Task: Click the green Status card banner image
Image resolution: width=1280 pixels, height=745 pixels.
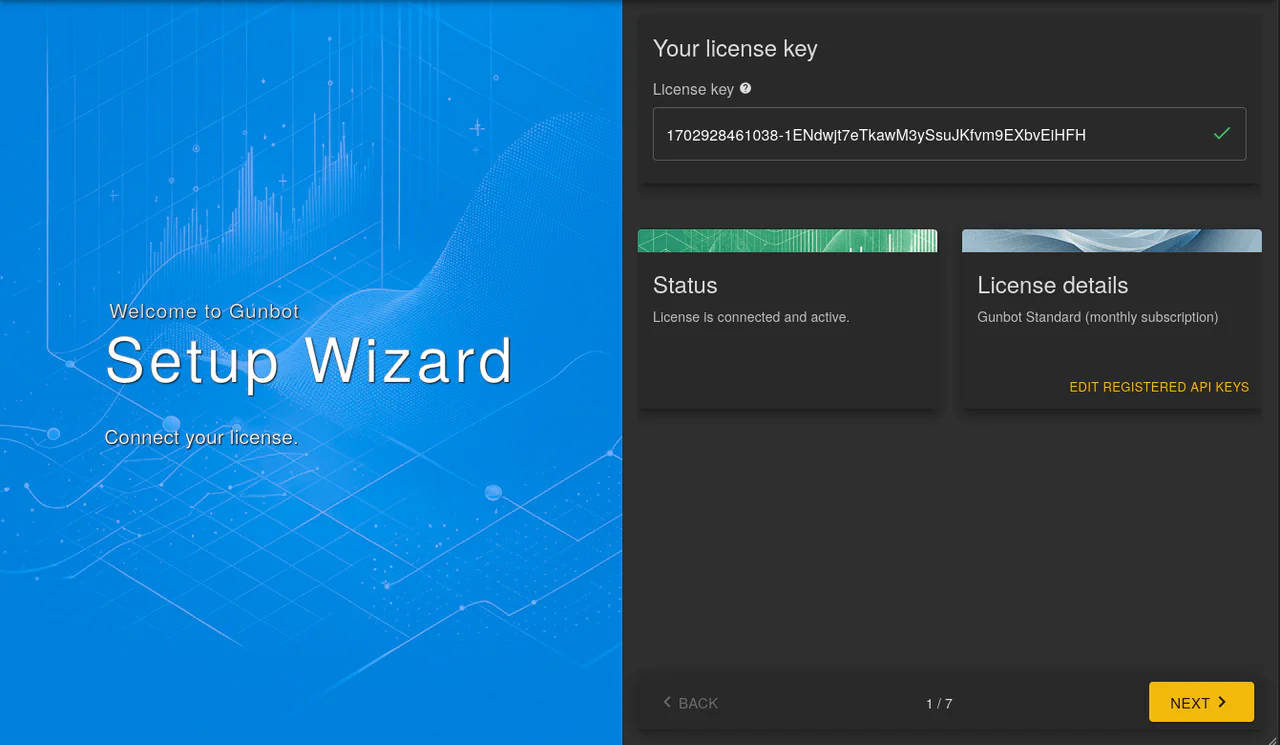Action: click(788, 240)
